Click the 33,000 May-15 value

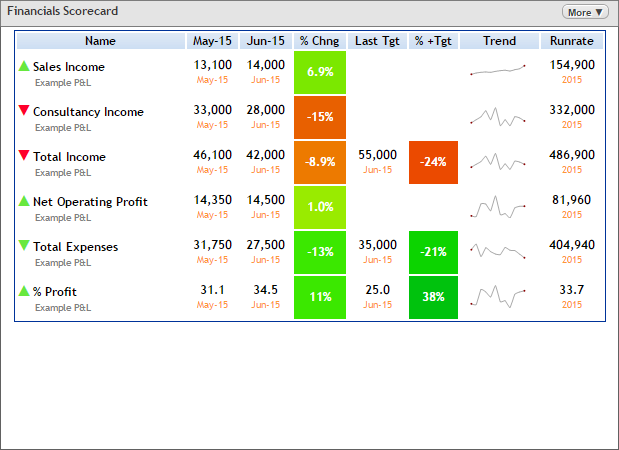tap(212, 110)
